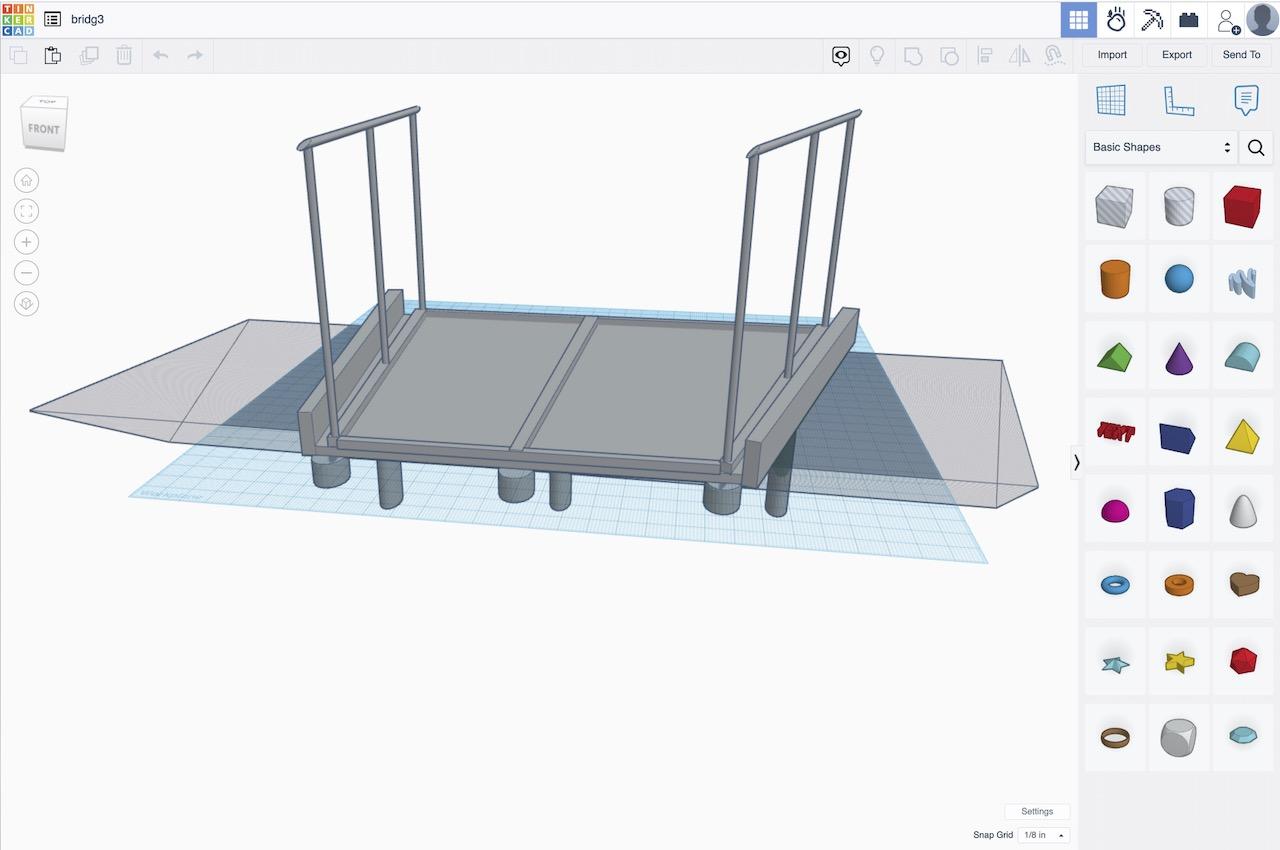The width and height of the screenshot is (1280, 850).
Task: Pick the brown Ring shape
Action: 1115,738
